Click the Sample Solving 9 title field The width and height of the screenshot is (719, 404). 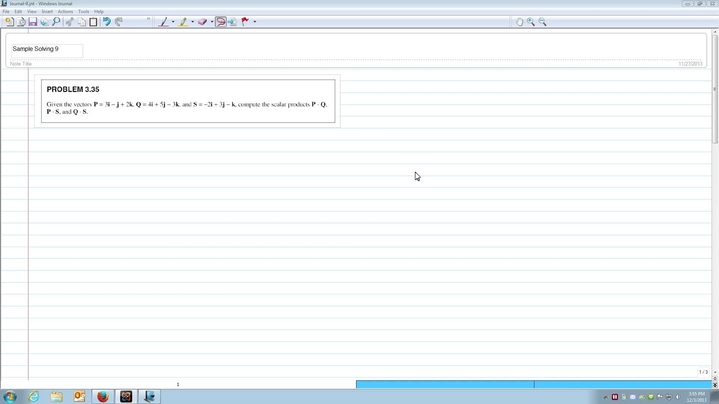(x=46, y=49)
